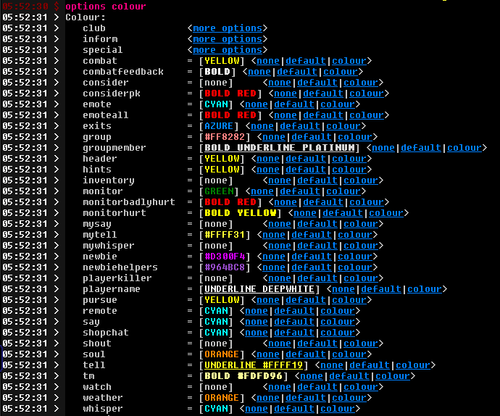
Task: Set monitor colour to none
Action: click(x=262, y=192)
